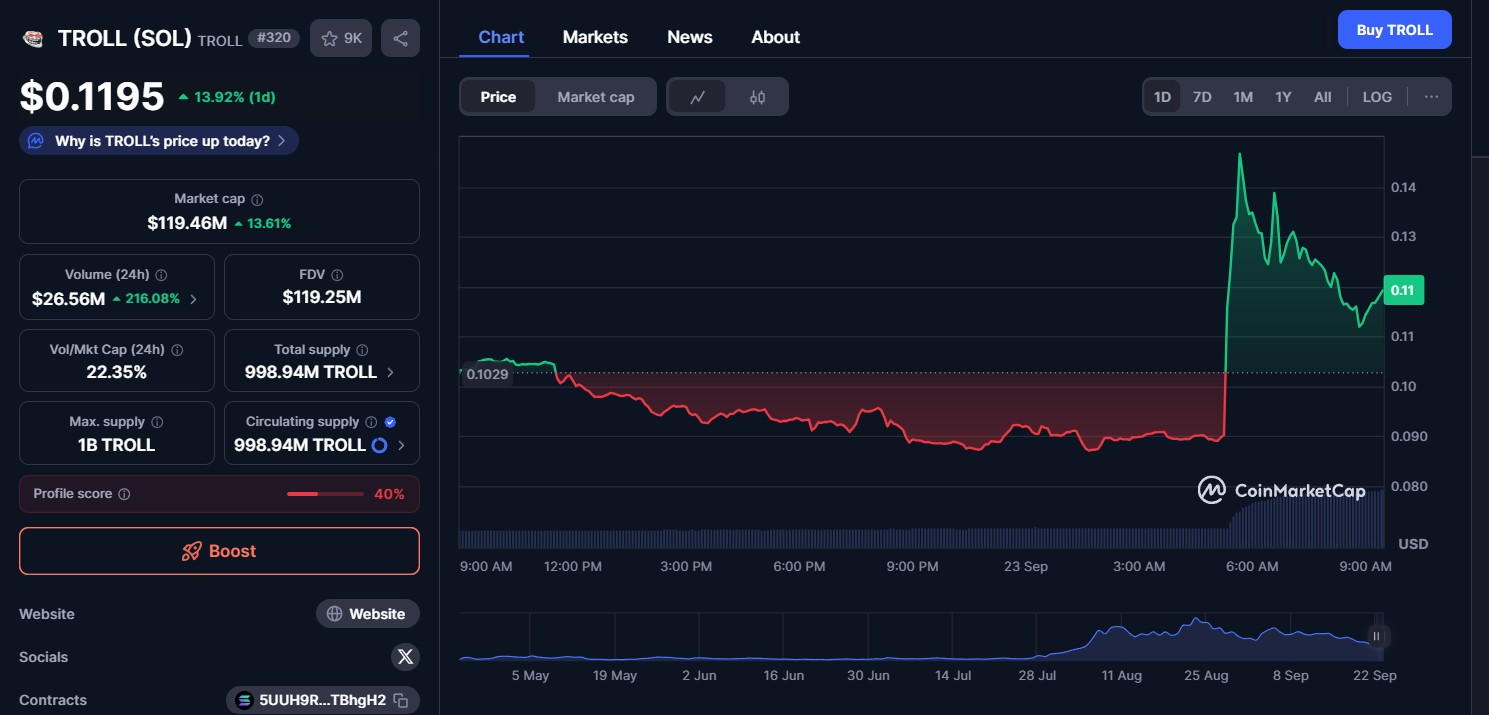This screenshot has width=1489, height=715.
Task: Toggle LOG scale on chart
Action: click(x=1377, y=97)
